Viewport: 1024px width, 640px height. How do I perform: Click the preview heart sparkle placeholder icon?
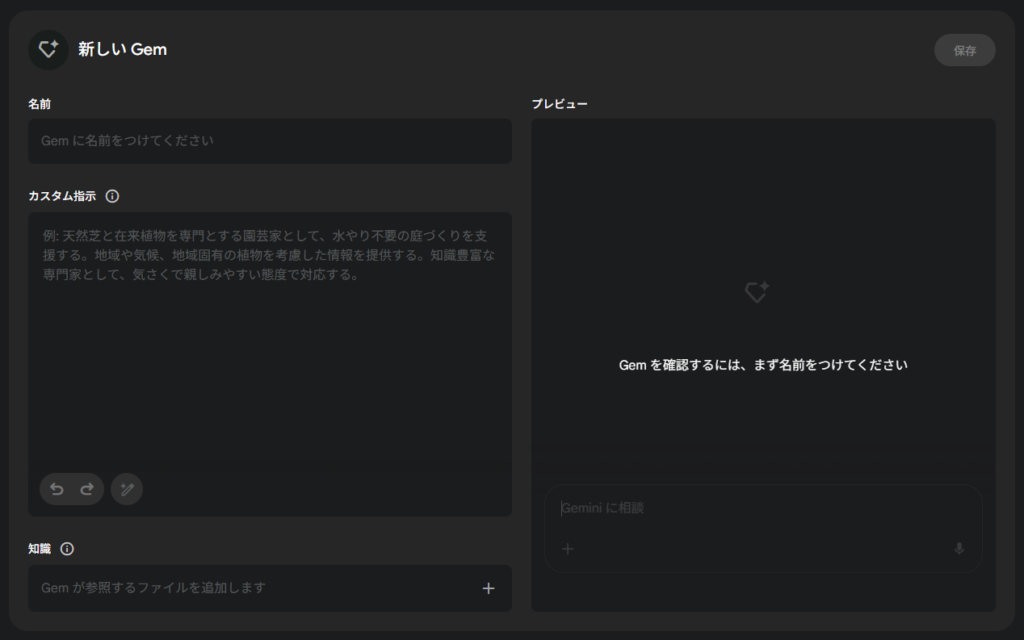757,292
